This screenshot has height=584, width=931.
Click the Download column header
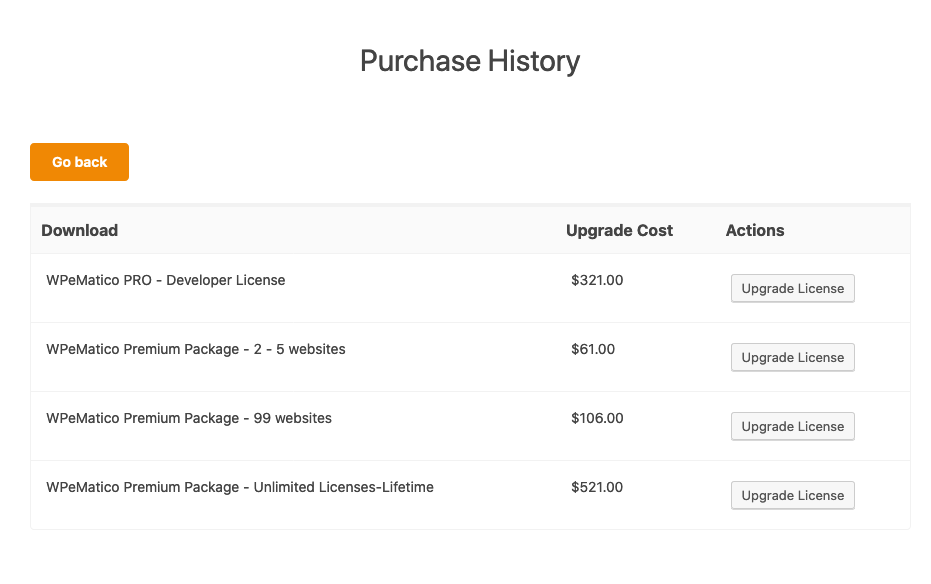click(80, 230)
